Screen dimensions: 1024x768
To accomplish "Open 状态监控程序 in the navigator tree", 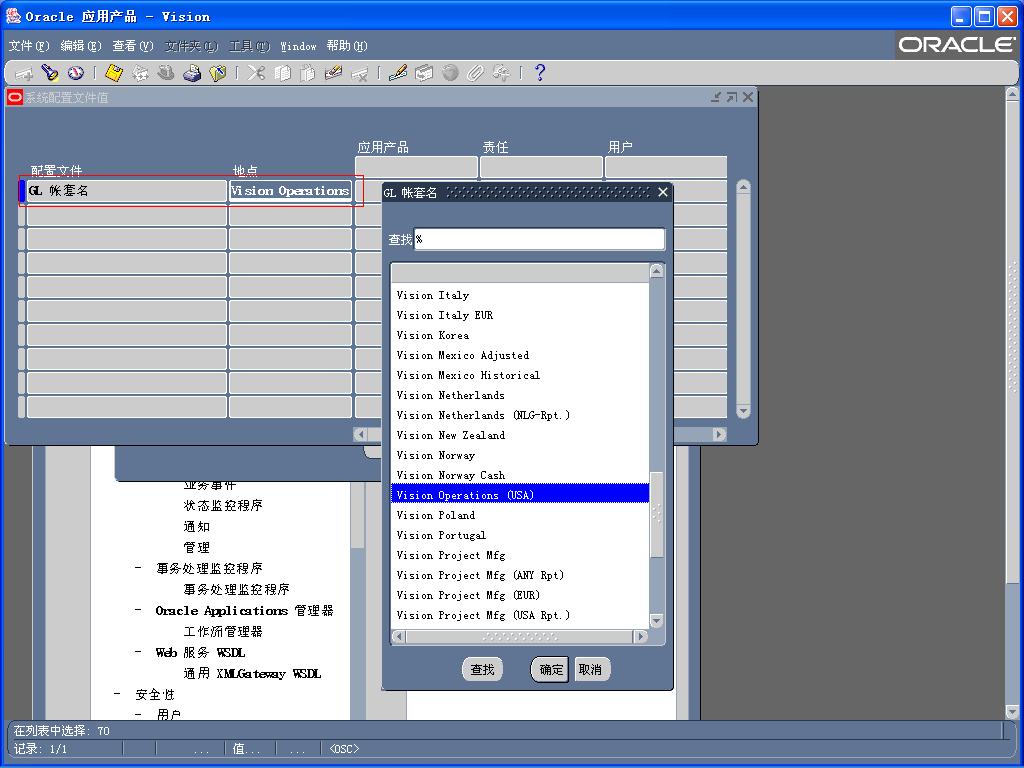I will coord(223,505).
